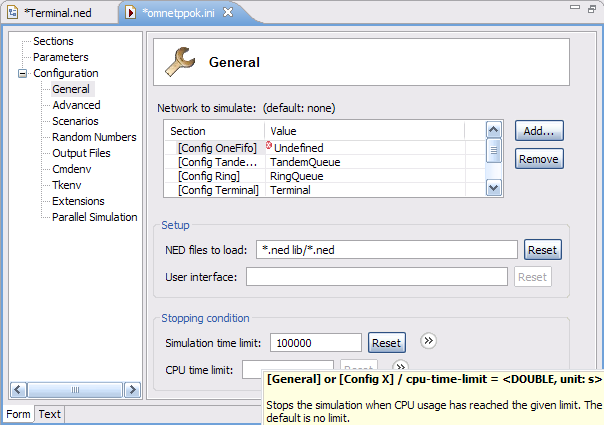Screen dimensions: 604x425
Task: Click the Simulation time limit input field
Action: (x=316, y=343)
